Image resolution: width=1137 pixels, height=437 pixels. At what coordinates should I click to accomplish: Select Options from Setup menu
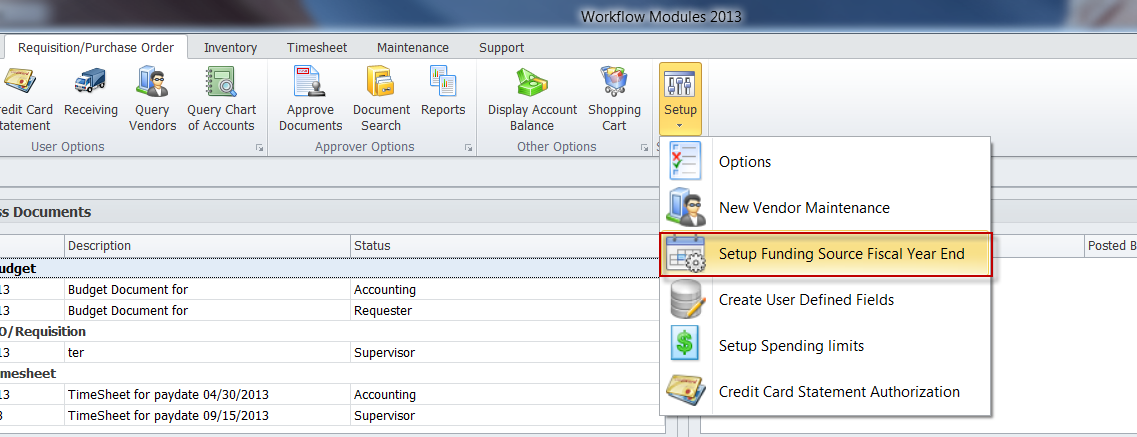(744, 162)
